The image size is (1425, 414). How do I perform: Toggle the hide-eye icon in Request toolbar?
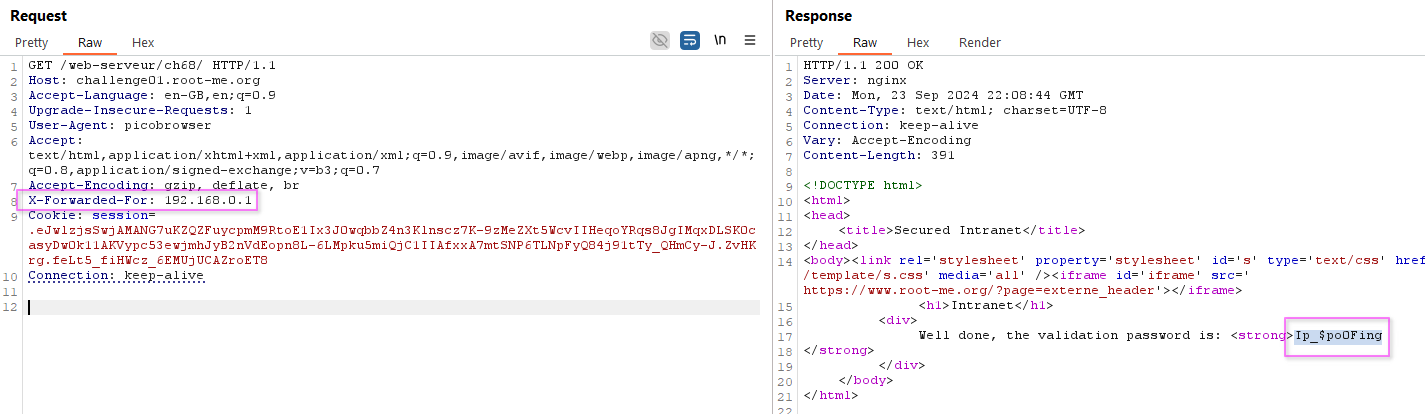[660, 40]
